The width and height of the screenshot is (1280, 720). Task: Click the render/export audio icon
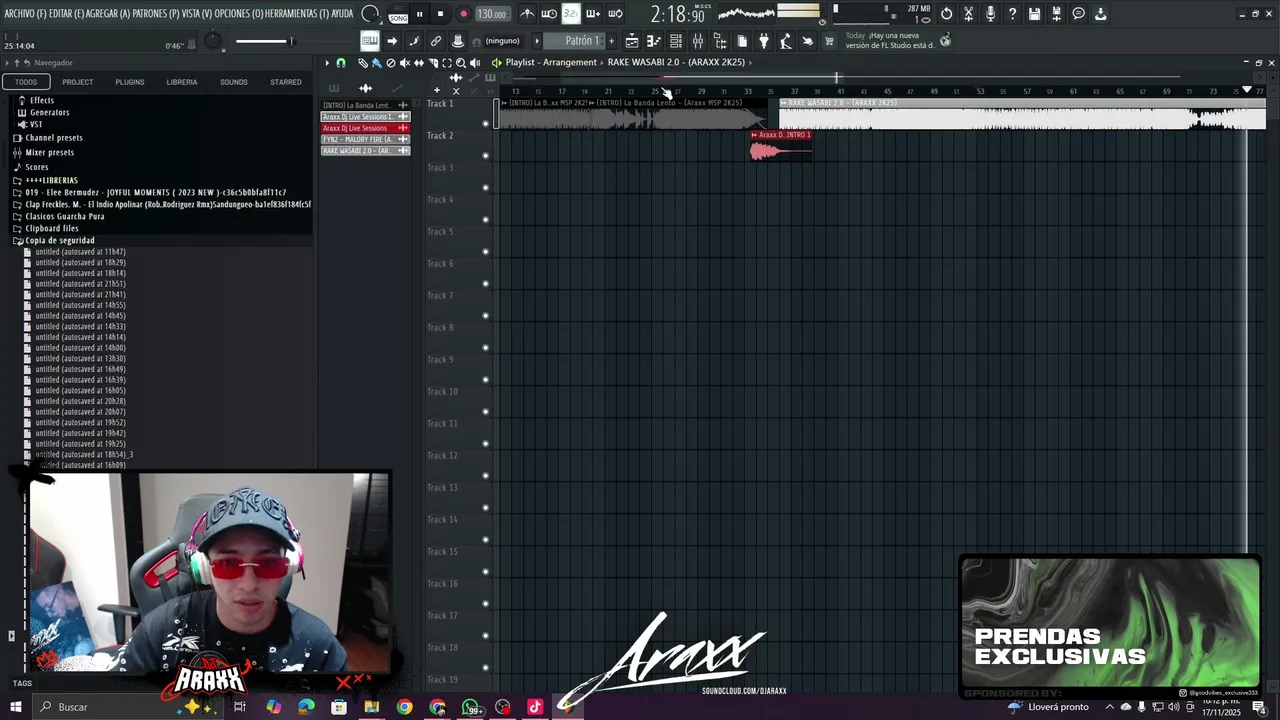(x=1056, y=14)
